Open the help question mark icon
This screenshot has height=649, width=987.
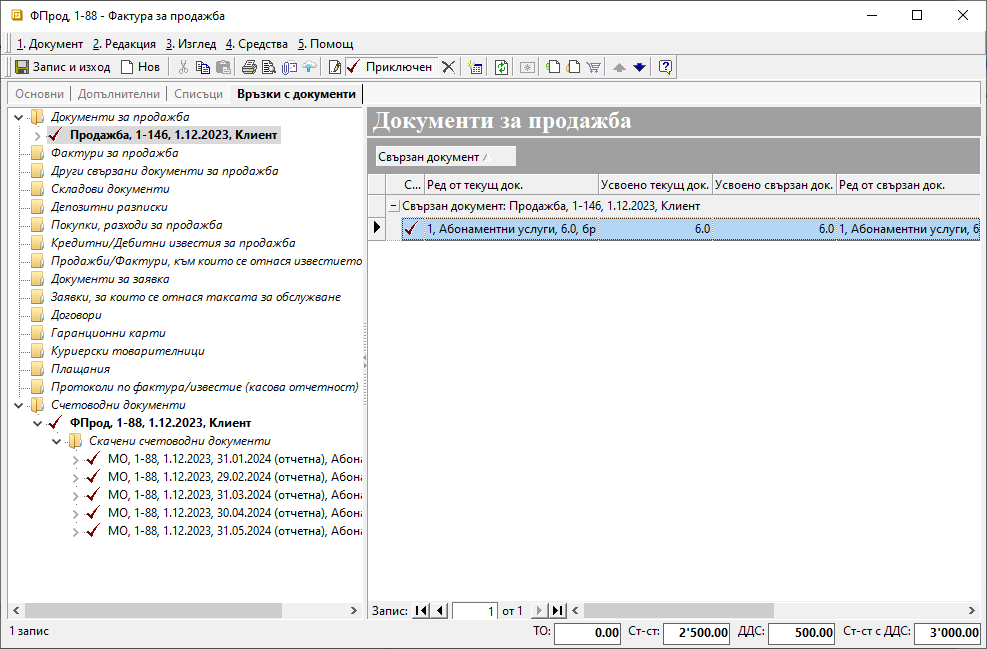(665, 67)
